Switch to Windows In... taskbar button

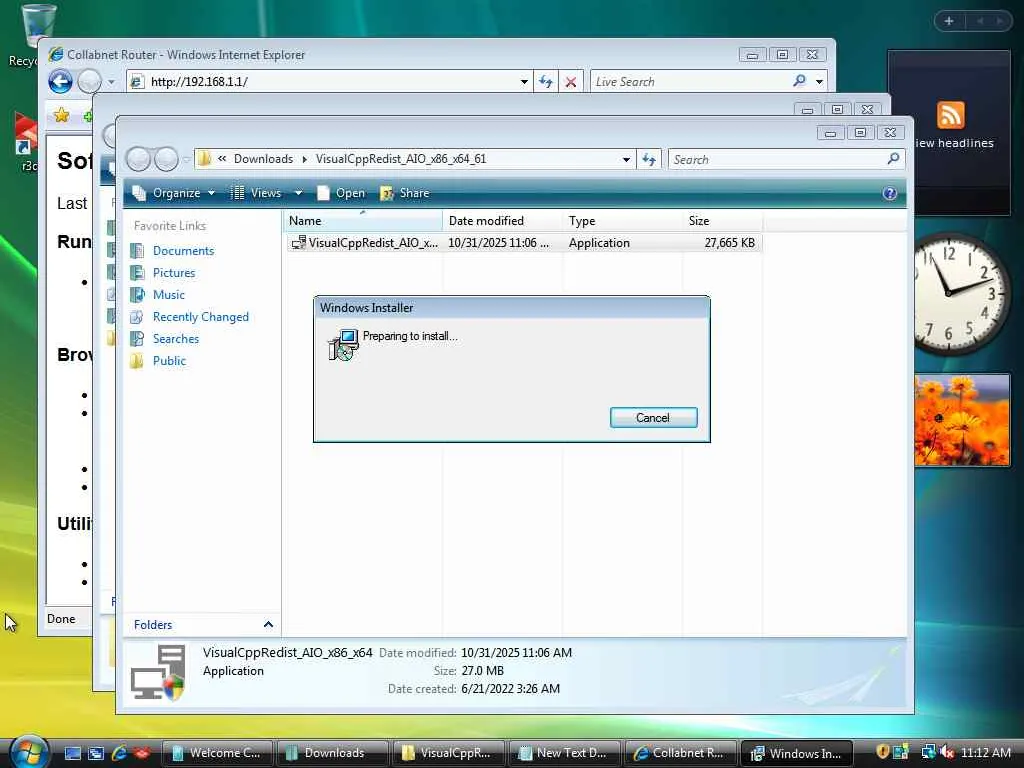(797, 753)
